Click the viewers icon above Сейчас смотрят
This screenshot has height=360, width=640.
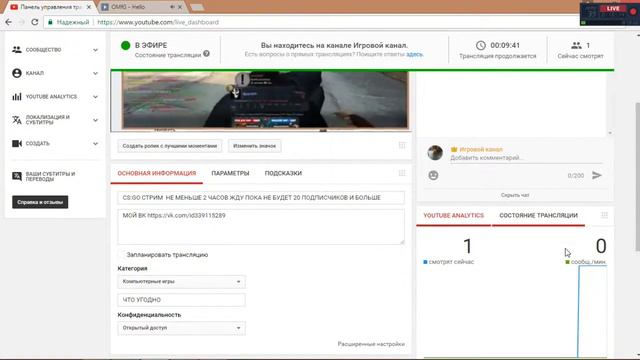click(576, 45)
